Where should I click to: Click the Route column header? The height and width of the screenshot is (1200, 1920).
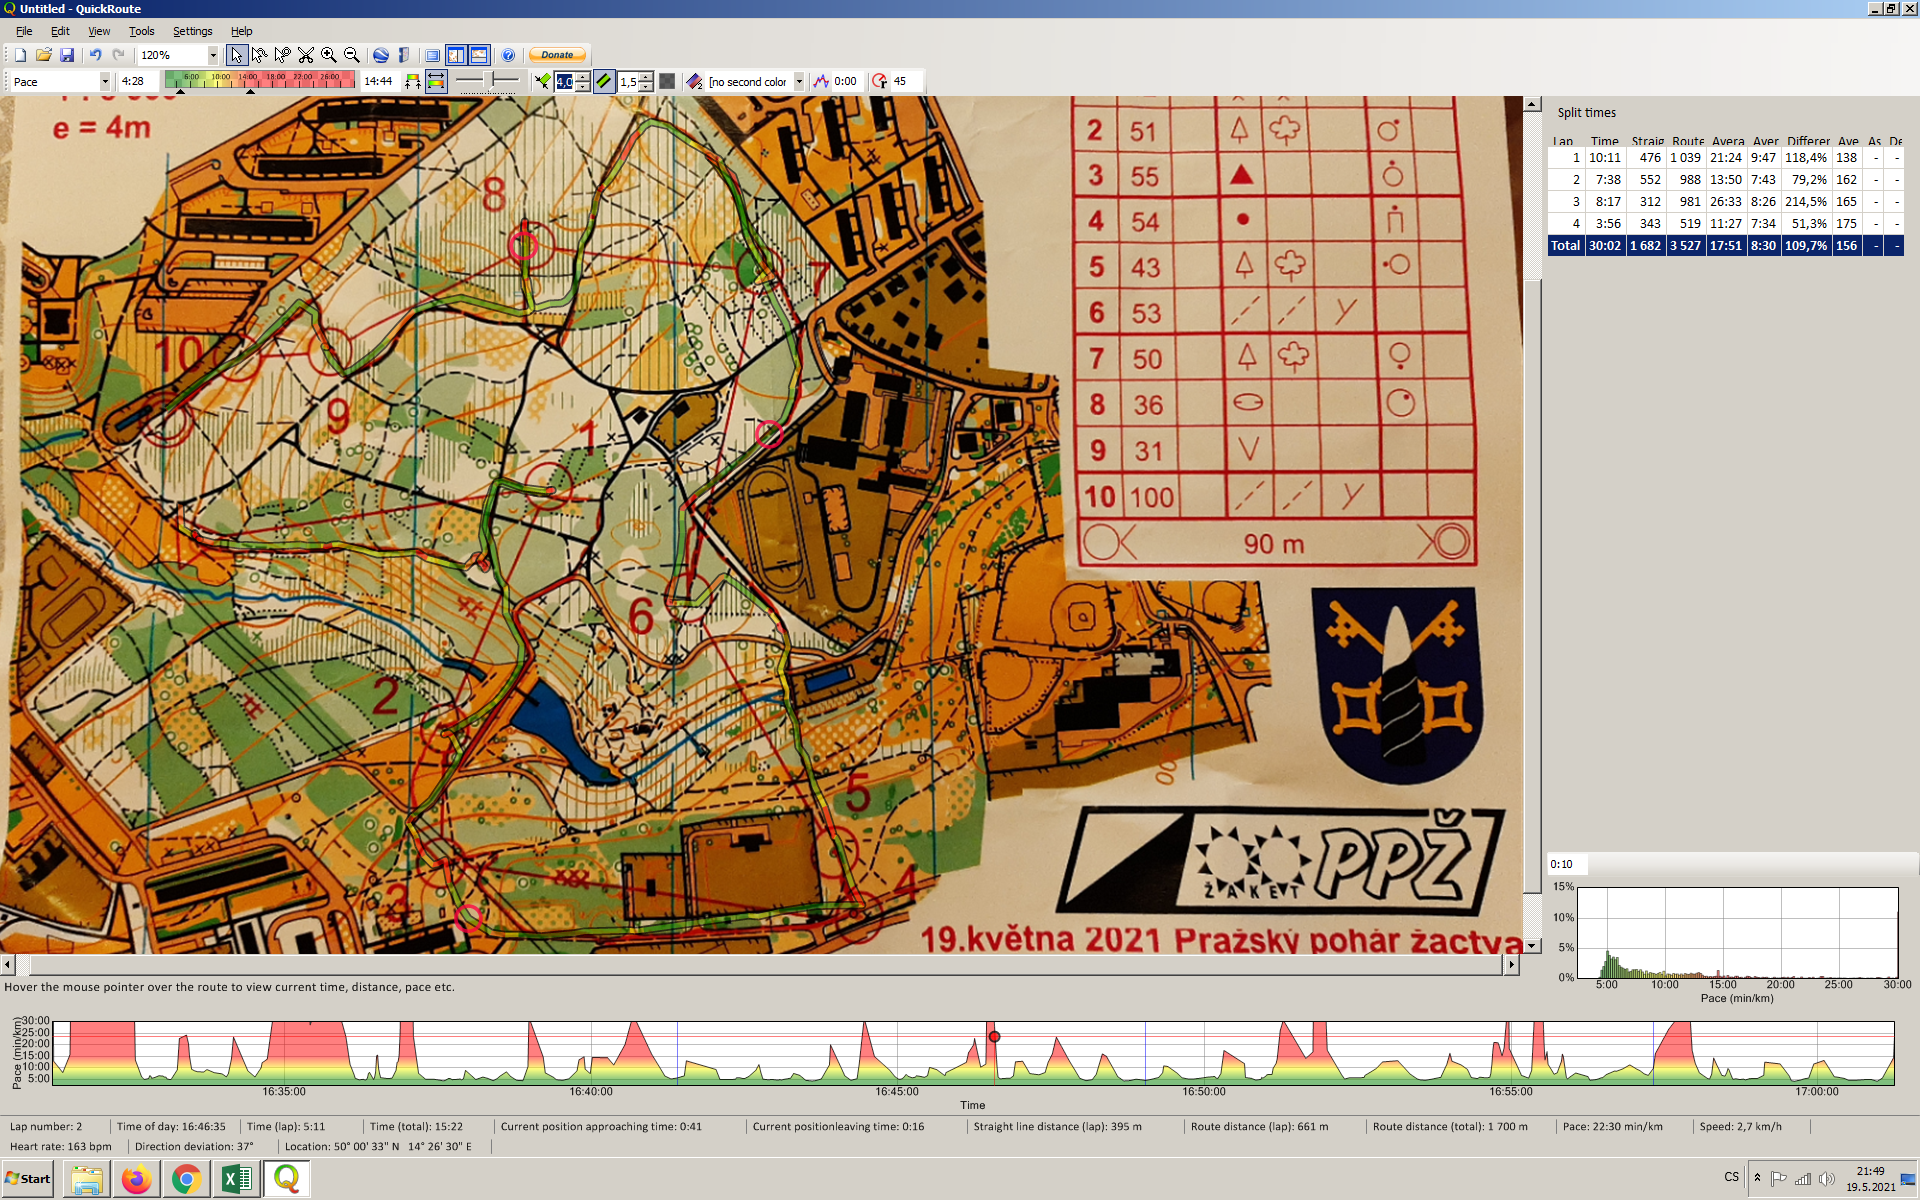[1687, 141]
